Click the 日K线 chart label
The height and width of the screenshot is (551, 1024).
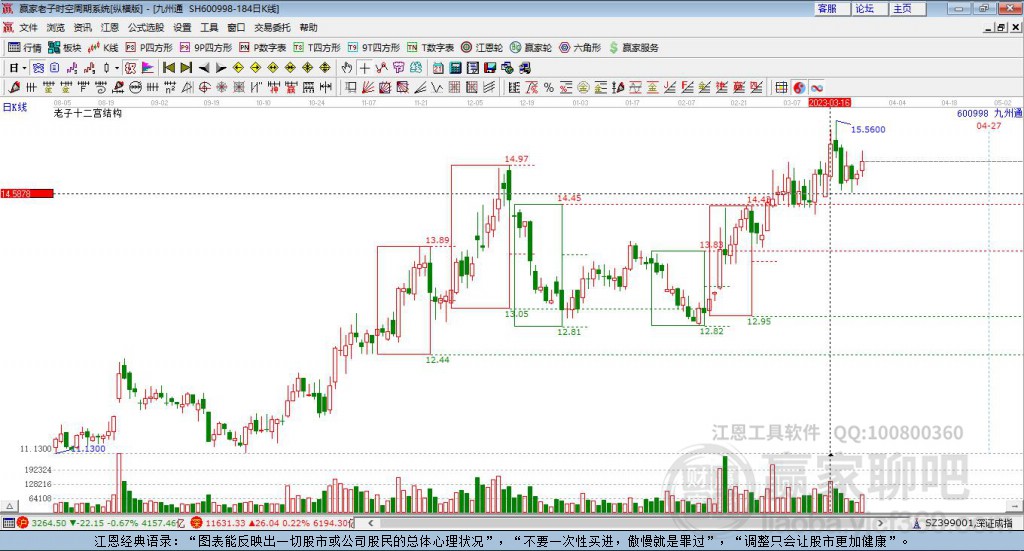(x=14, y=107)
